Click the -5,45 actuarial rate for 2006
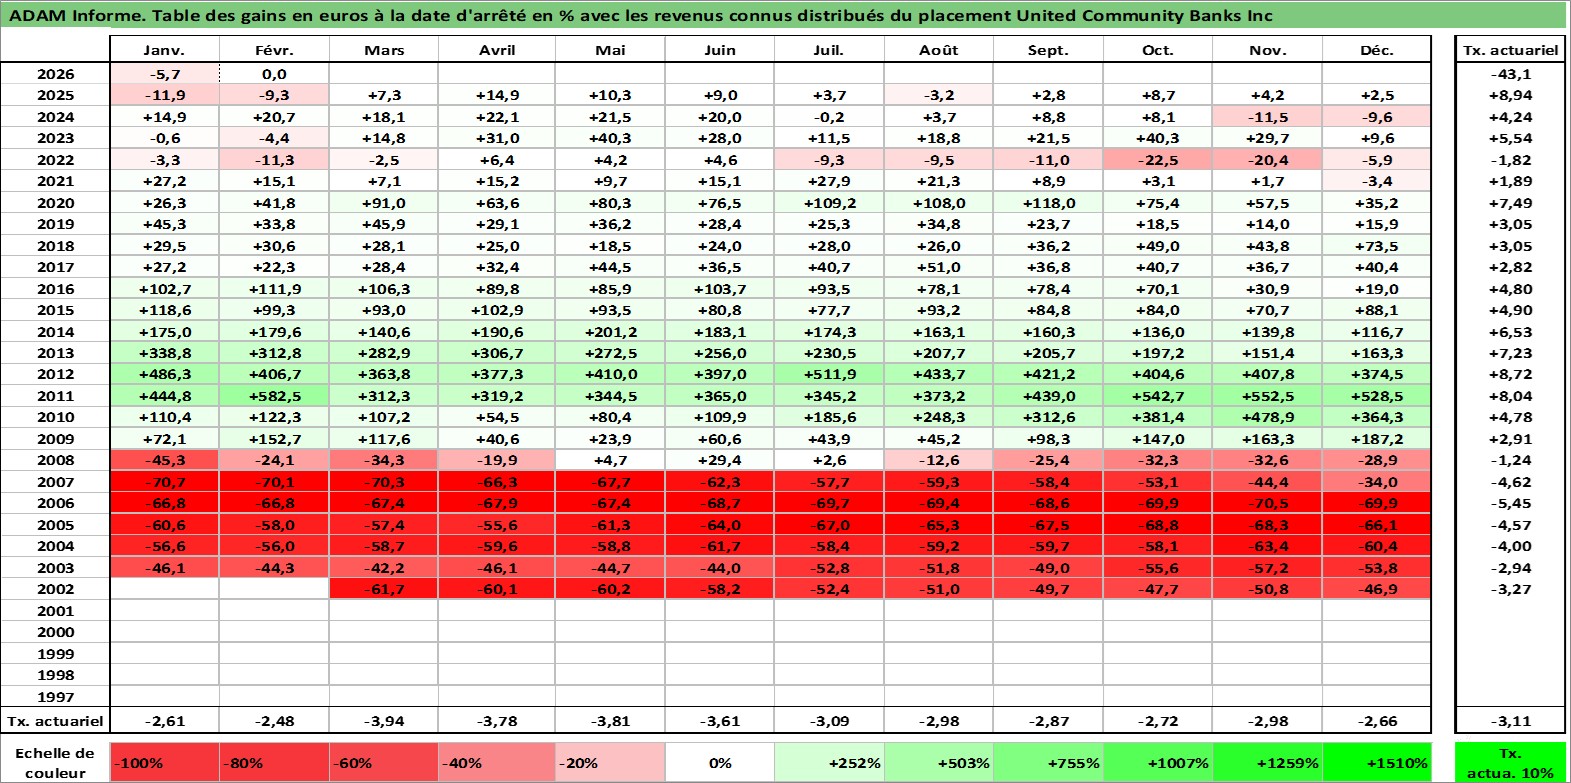1571x783 pixels. (1510, 503)
